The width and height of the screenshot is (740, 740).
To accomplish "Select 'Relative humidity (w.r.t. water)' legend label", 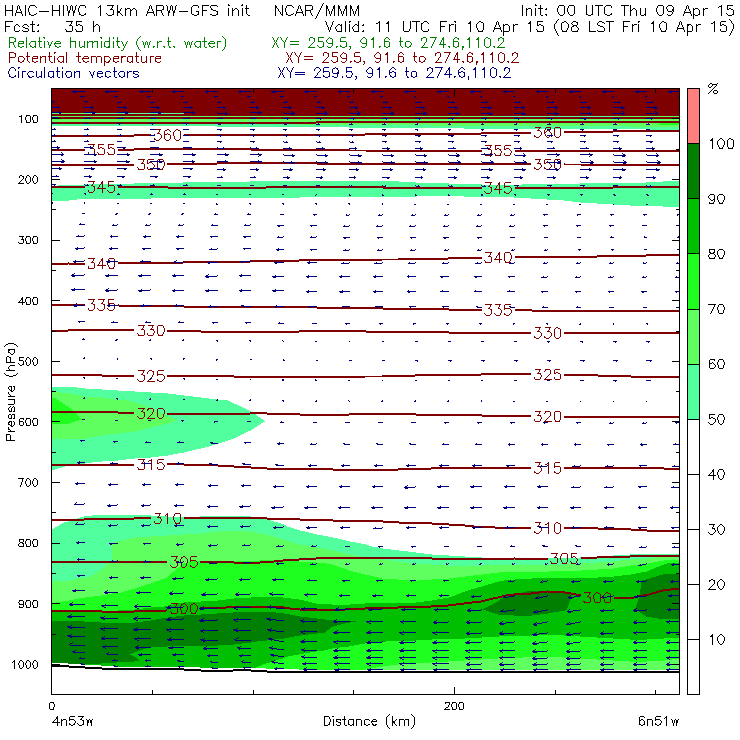I will 118,43.
